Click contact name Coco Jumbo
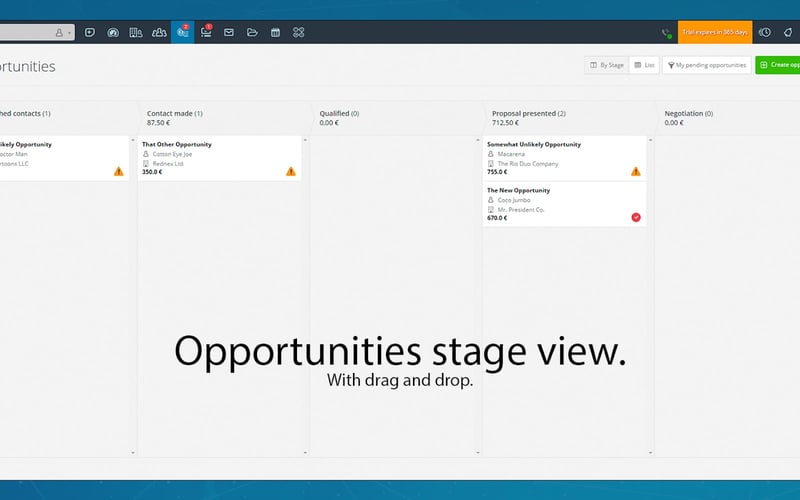 pyautogui.click(x=514, y=200)
